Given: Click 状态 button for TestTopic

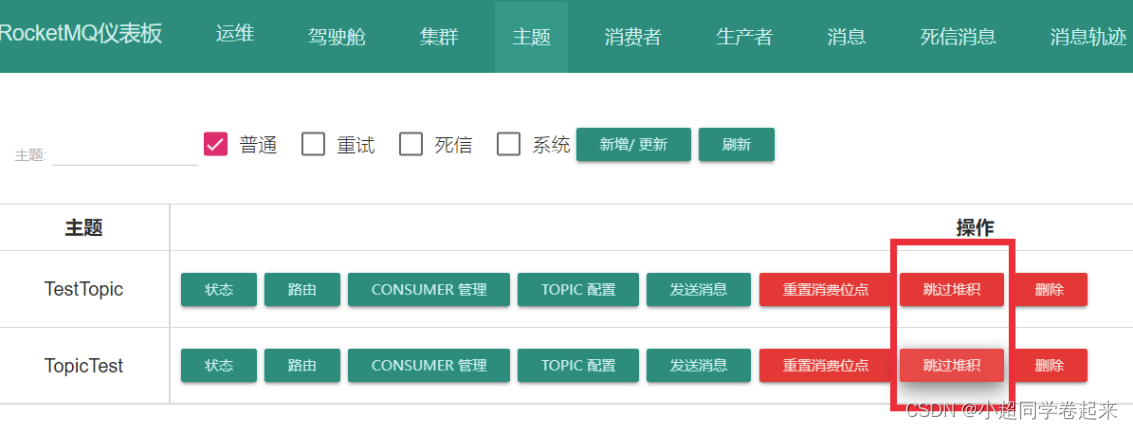Looking at the screenshot, I should 219,290.
